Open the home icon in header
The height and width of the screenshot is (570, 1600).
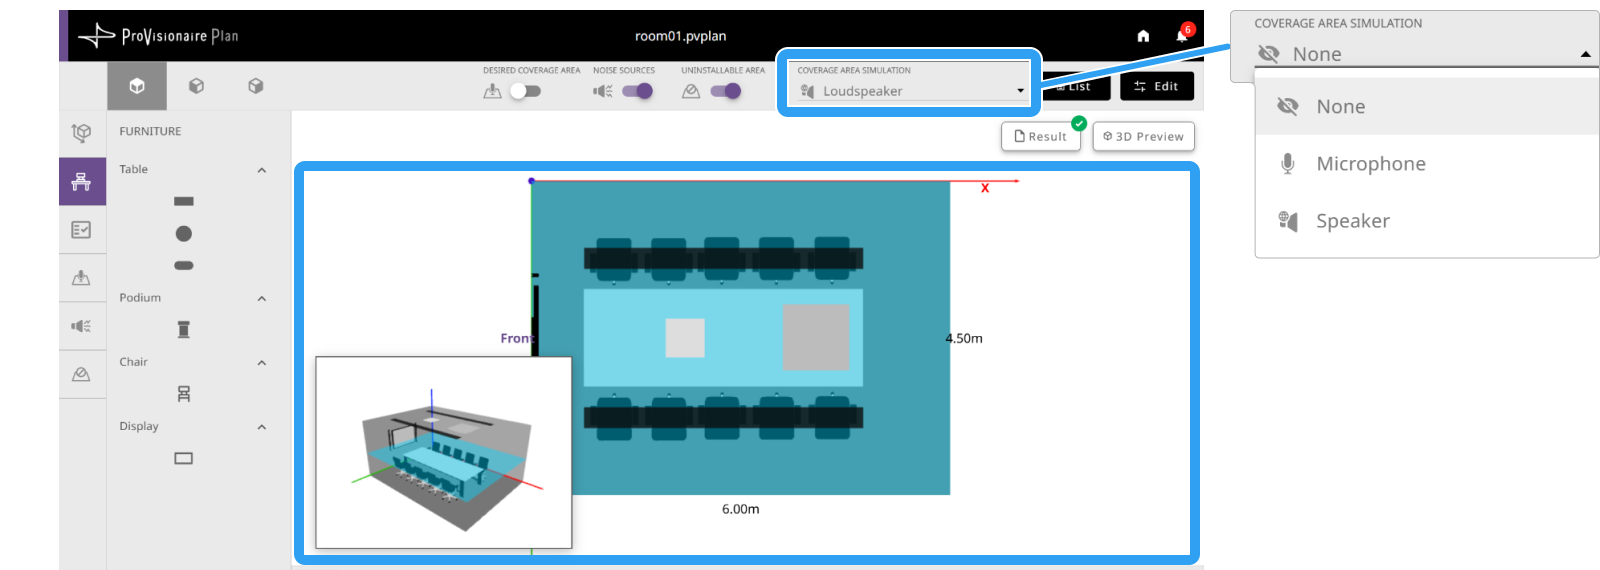pos(1143,36)
